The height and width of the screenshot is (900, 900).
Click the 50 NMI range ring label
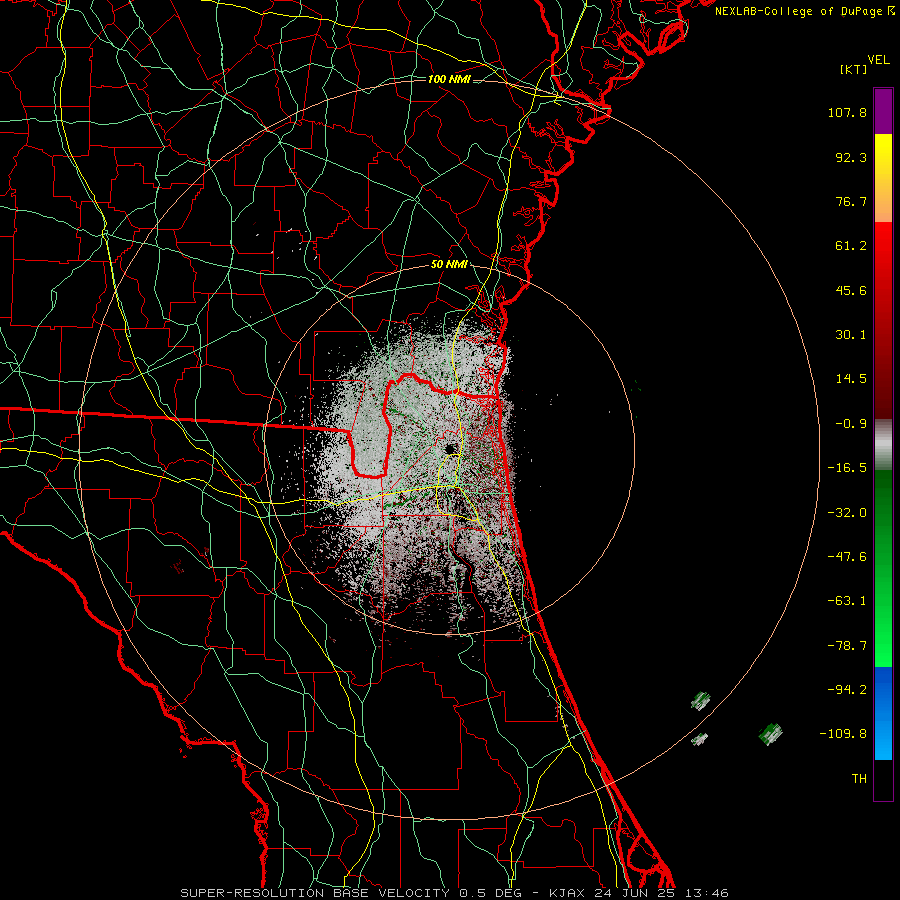pos(449,265)
